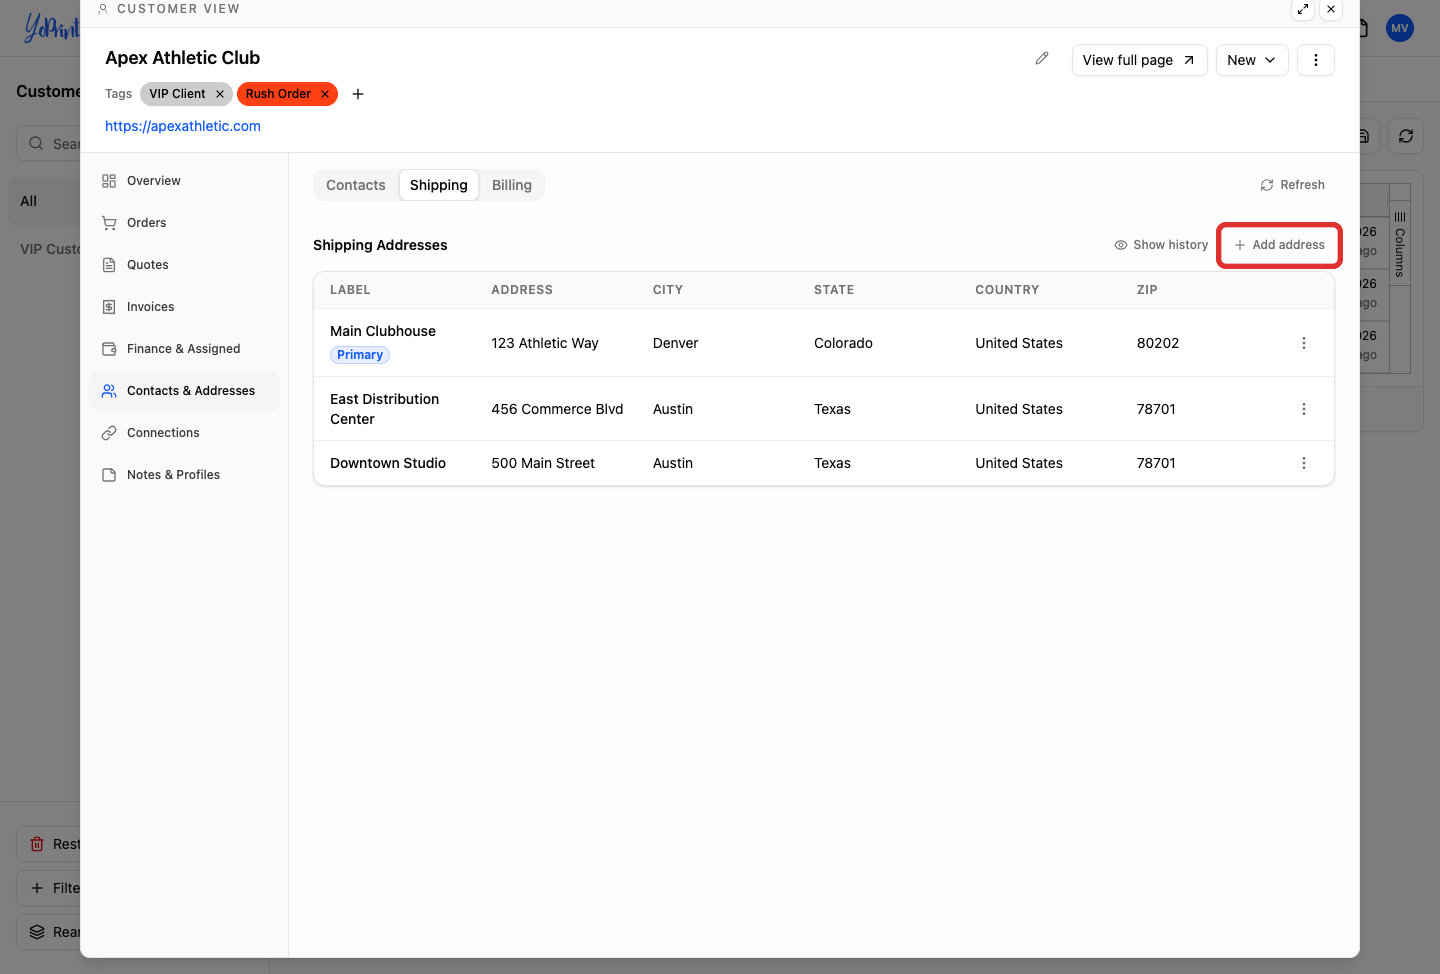This screenshot has width=1440, height=974.
Task: Expand customer view to fullscreen
Action: pyautogui.click(x=1303, y=9)
